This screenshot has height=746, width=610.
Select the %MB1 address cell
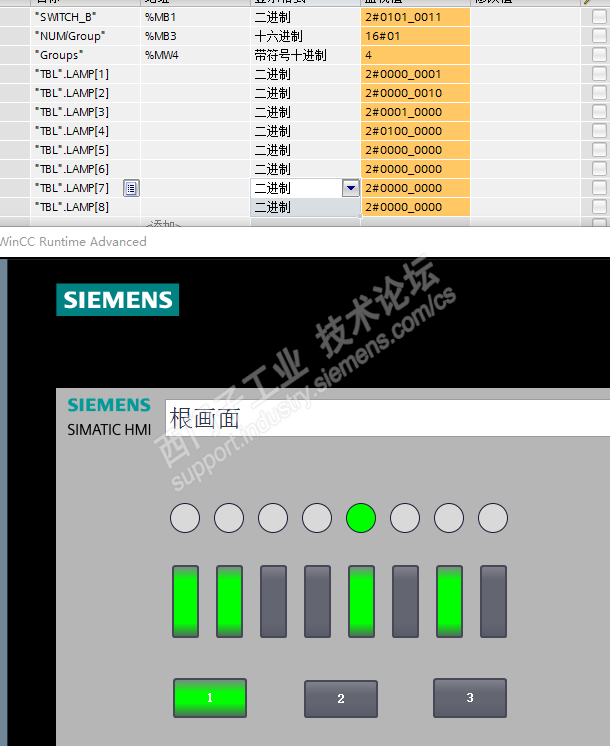tap(195, 17)
